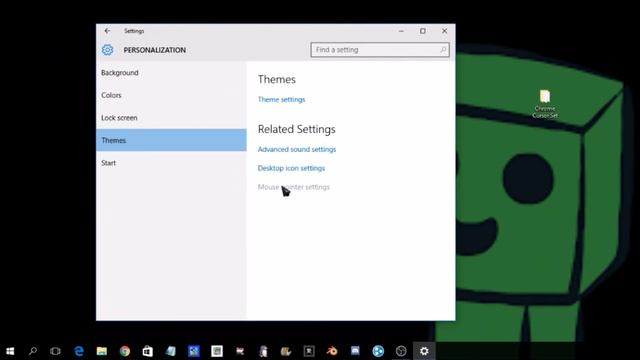Open Mouse pointer settings link
This screenshot has width=640, height=360.
293,187
